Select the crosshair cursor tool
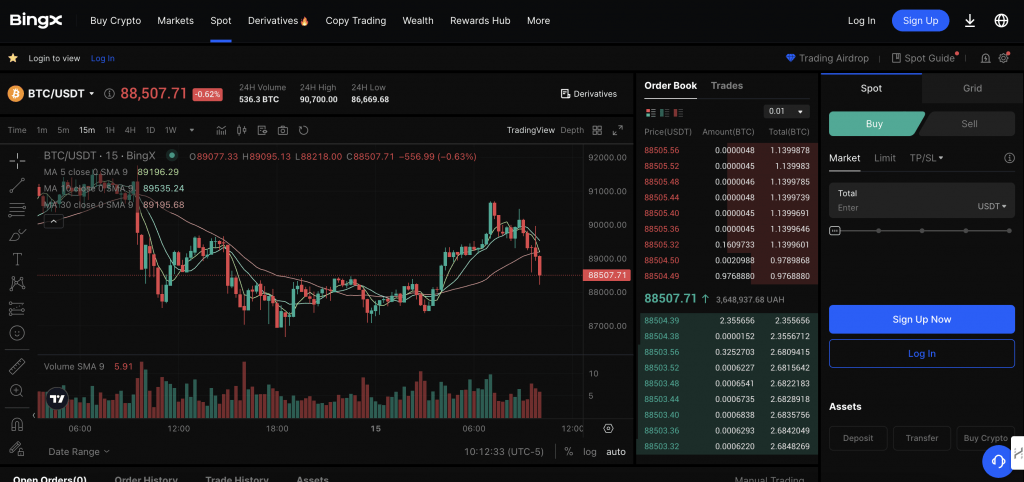 pyautogui.click(x=18, y=161)
